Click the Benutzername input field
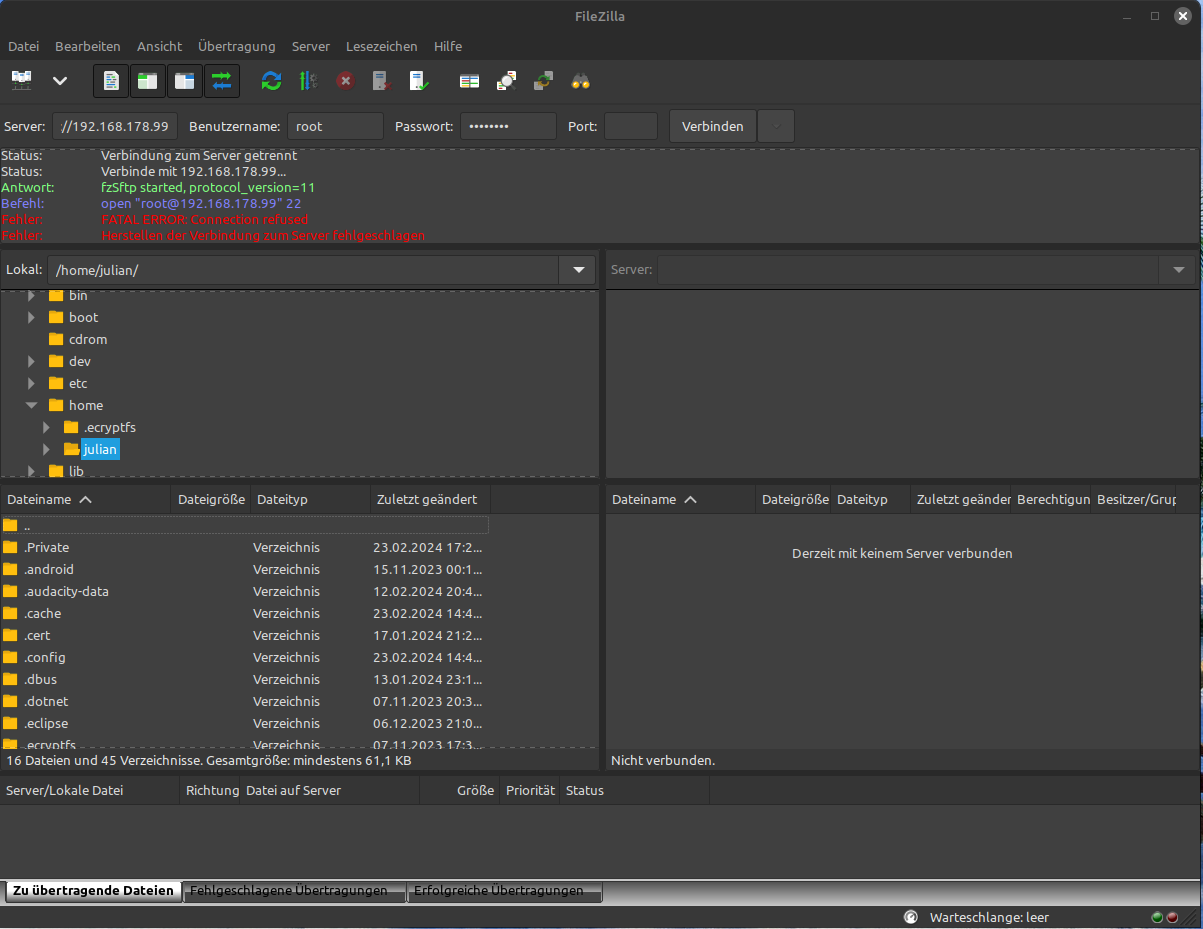Image resolution: width=1203 pixels, height=929 pixels. (x=336, y=127)
